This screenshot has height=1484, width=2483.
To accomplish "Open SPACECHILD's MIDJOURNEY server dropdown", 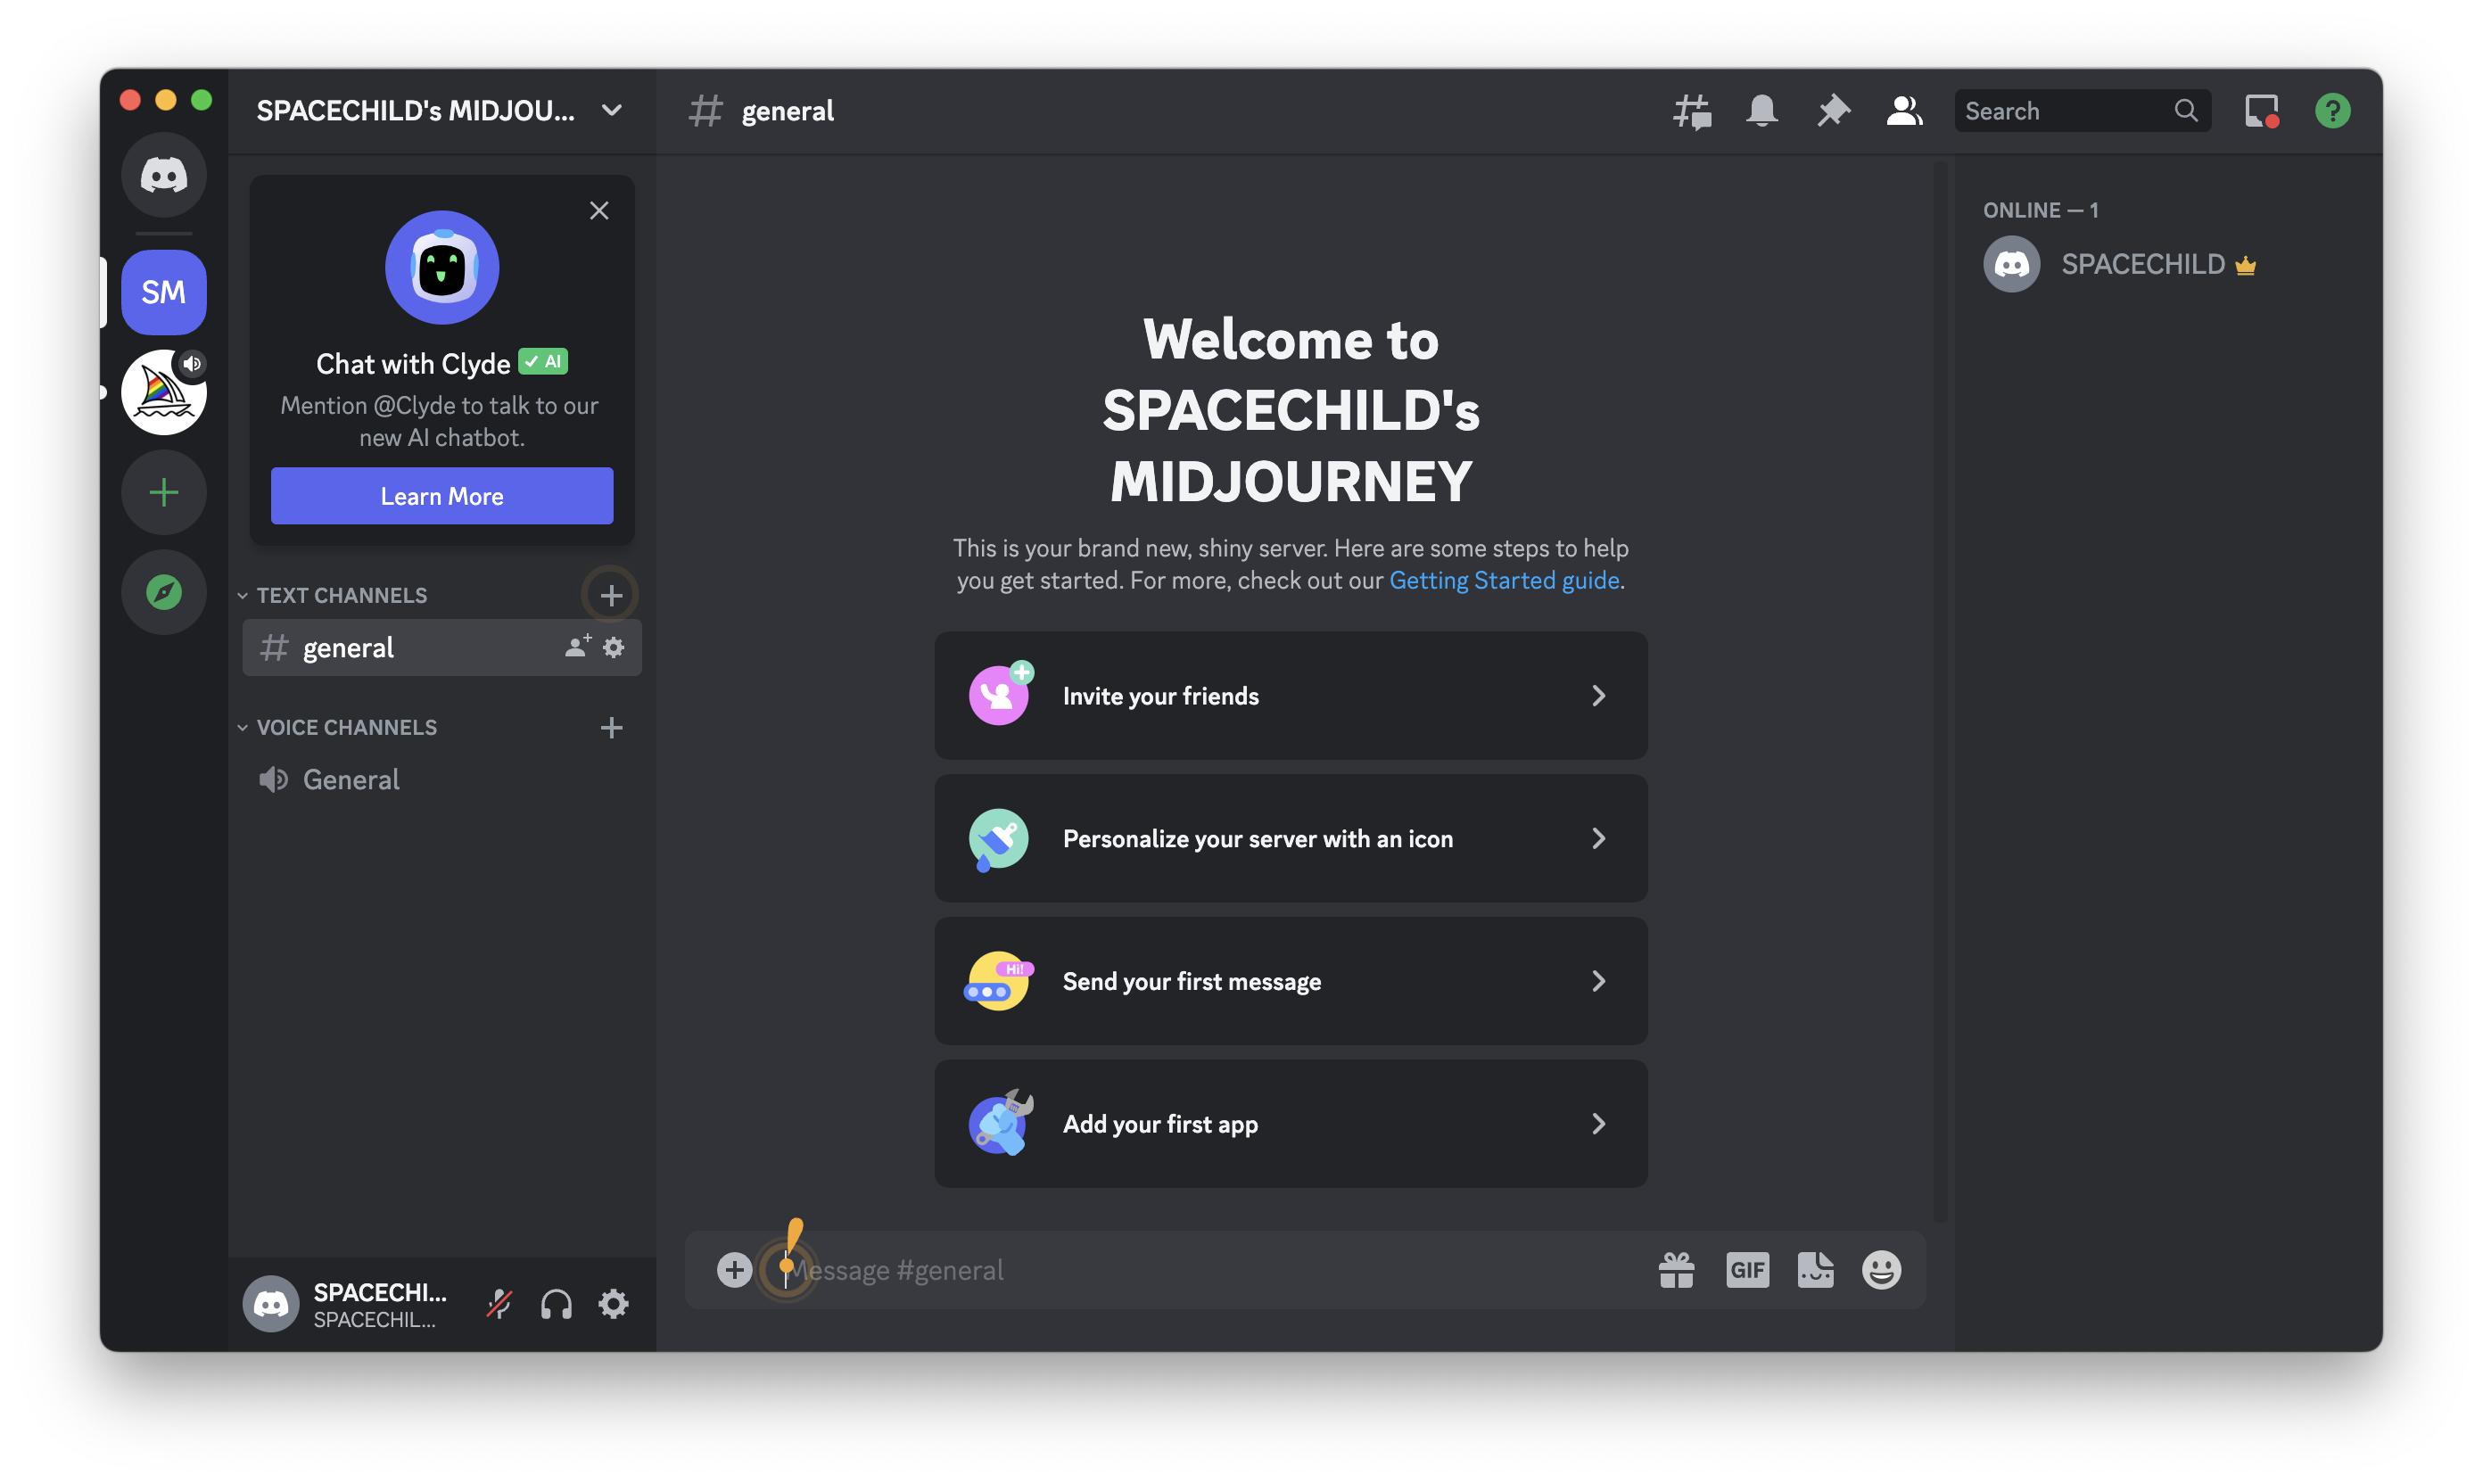I will tap(440, 111).
